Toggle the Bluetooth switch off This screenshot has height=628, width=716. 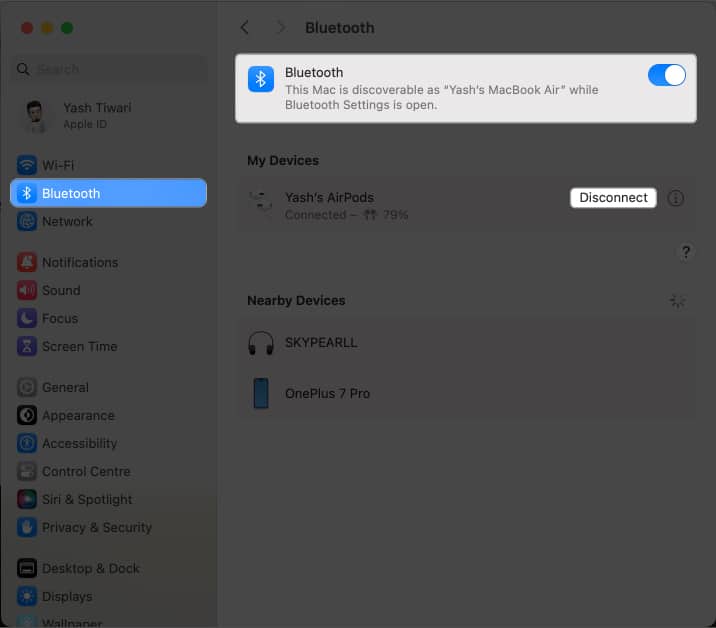click(666, 75)
